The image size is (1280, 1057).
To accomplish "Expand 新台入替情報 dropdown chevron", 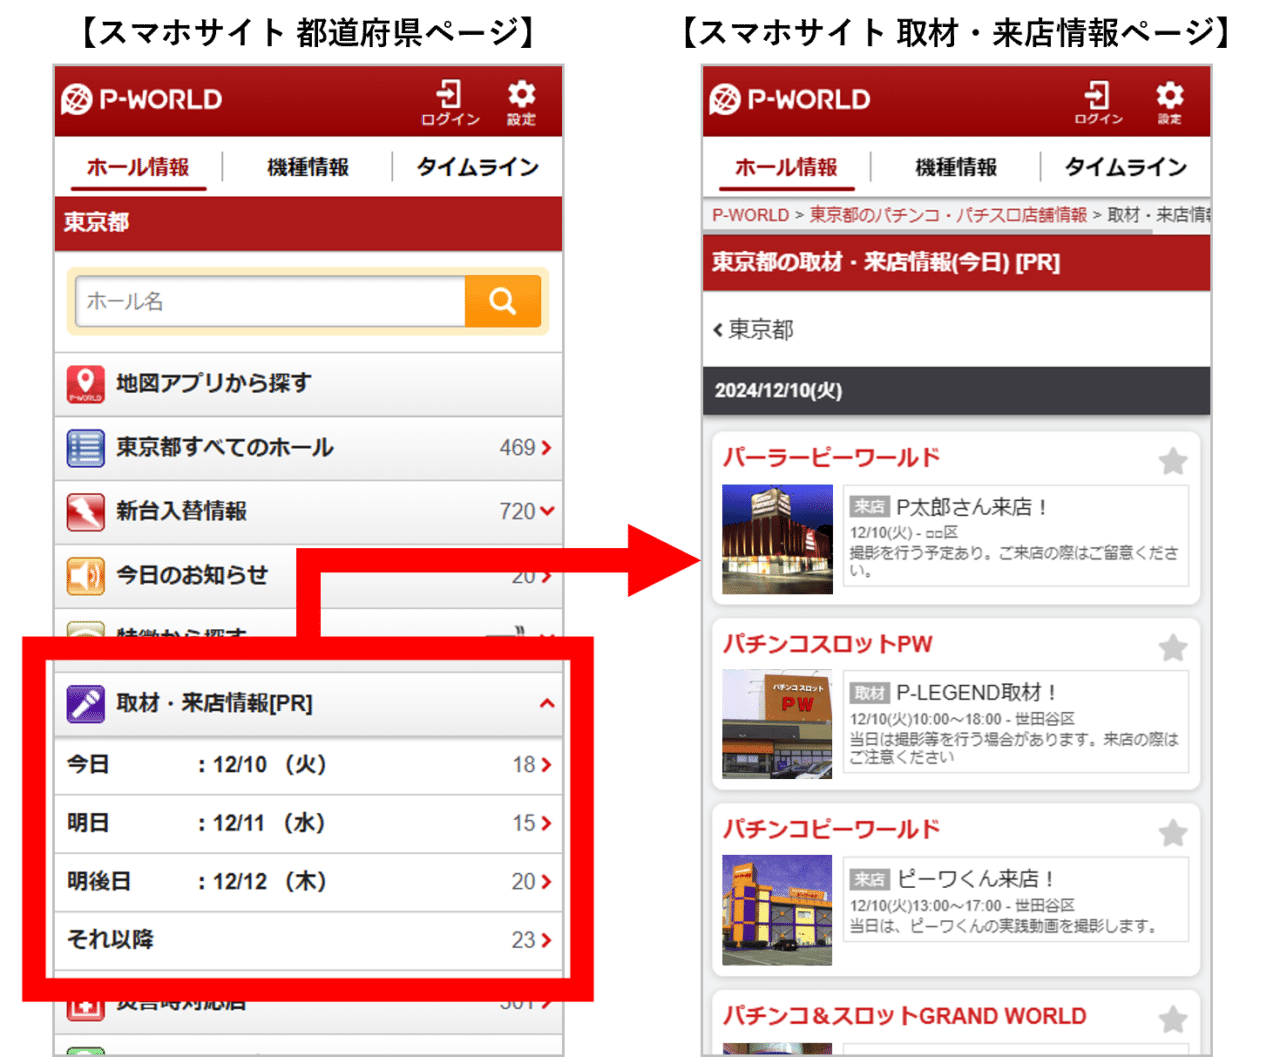I will (x=547, y=511).
